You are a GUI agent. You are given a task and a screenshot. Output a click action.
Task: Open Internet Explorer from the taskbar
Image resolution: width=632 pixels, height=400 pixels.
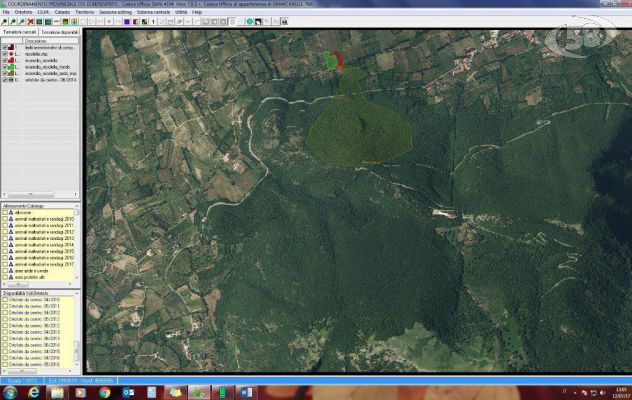coord(33,392)
